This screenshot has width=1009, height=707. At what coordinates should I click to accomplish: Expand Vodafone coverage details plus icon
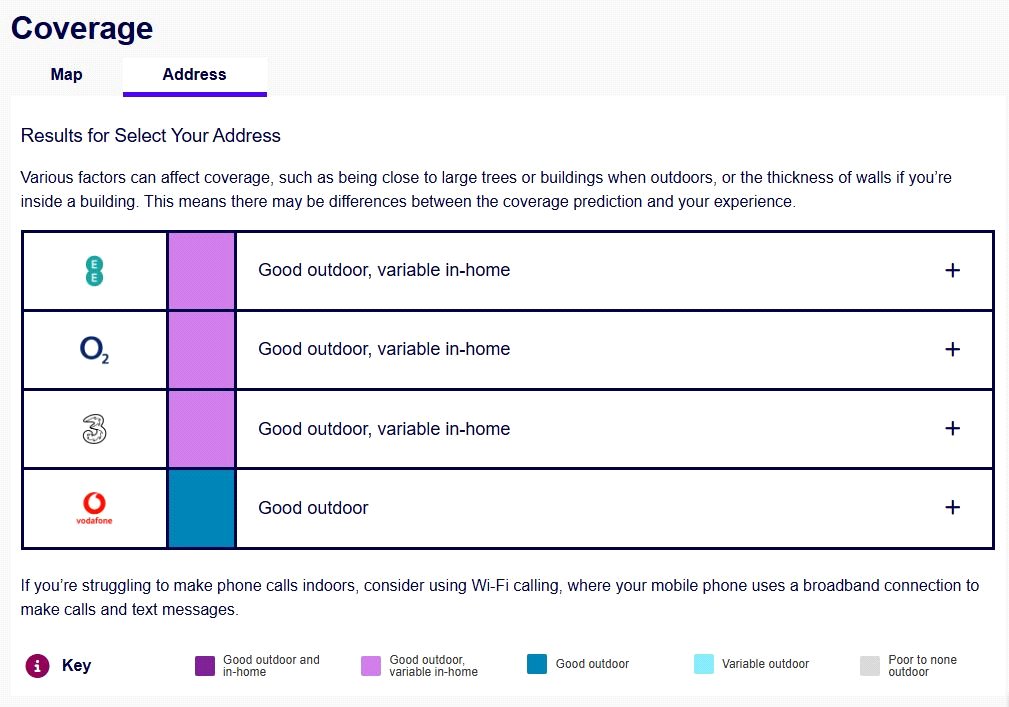pyautogui.click(x=952, y=508)
